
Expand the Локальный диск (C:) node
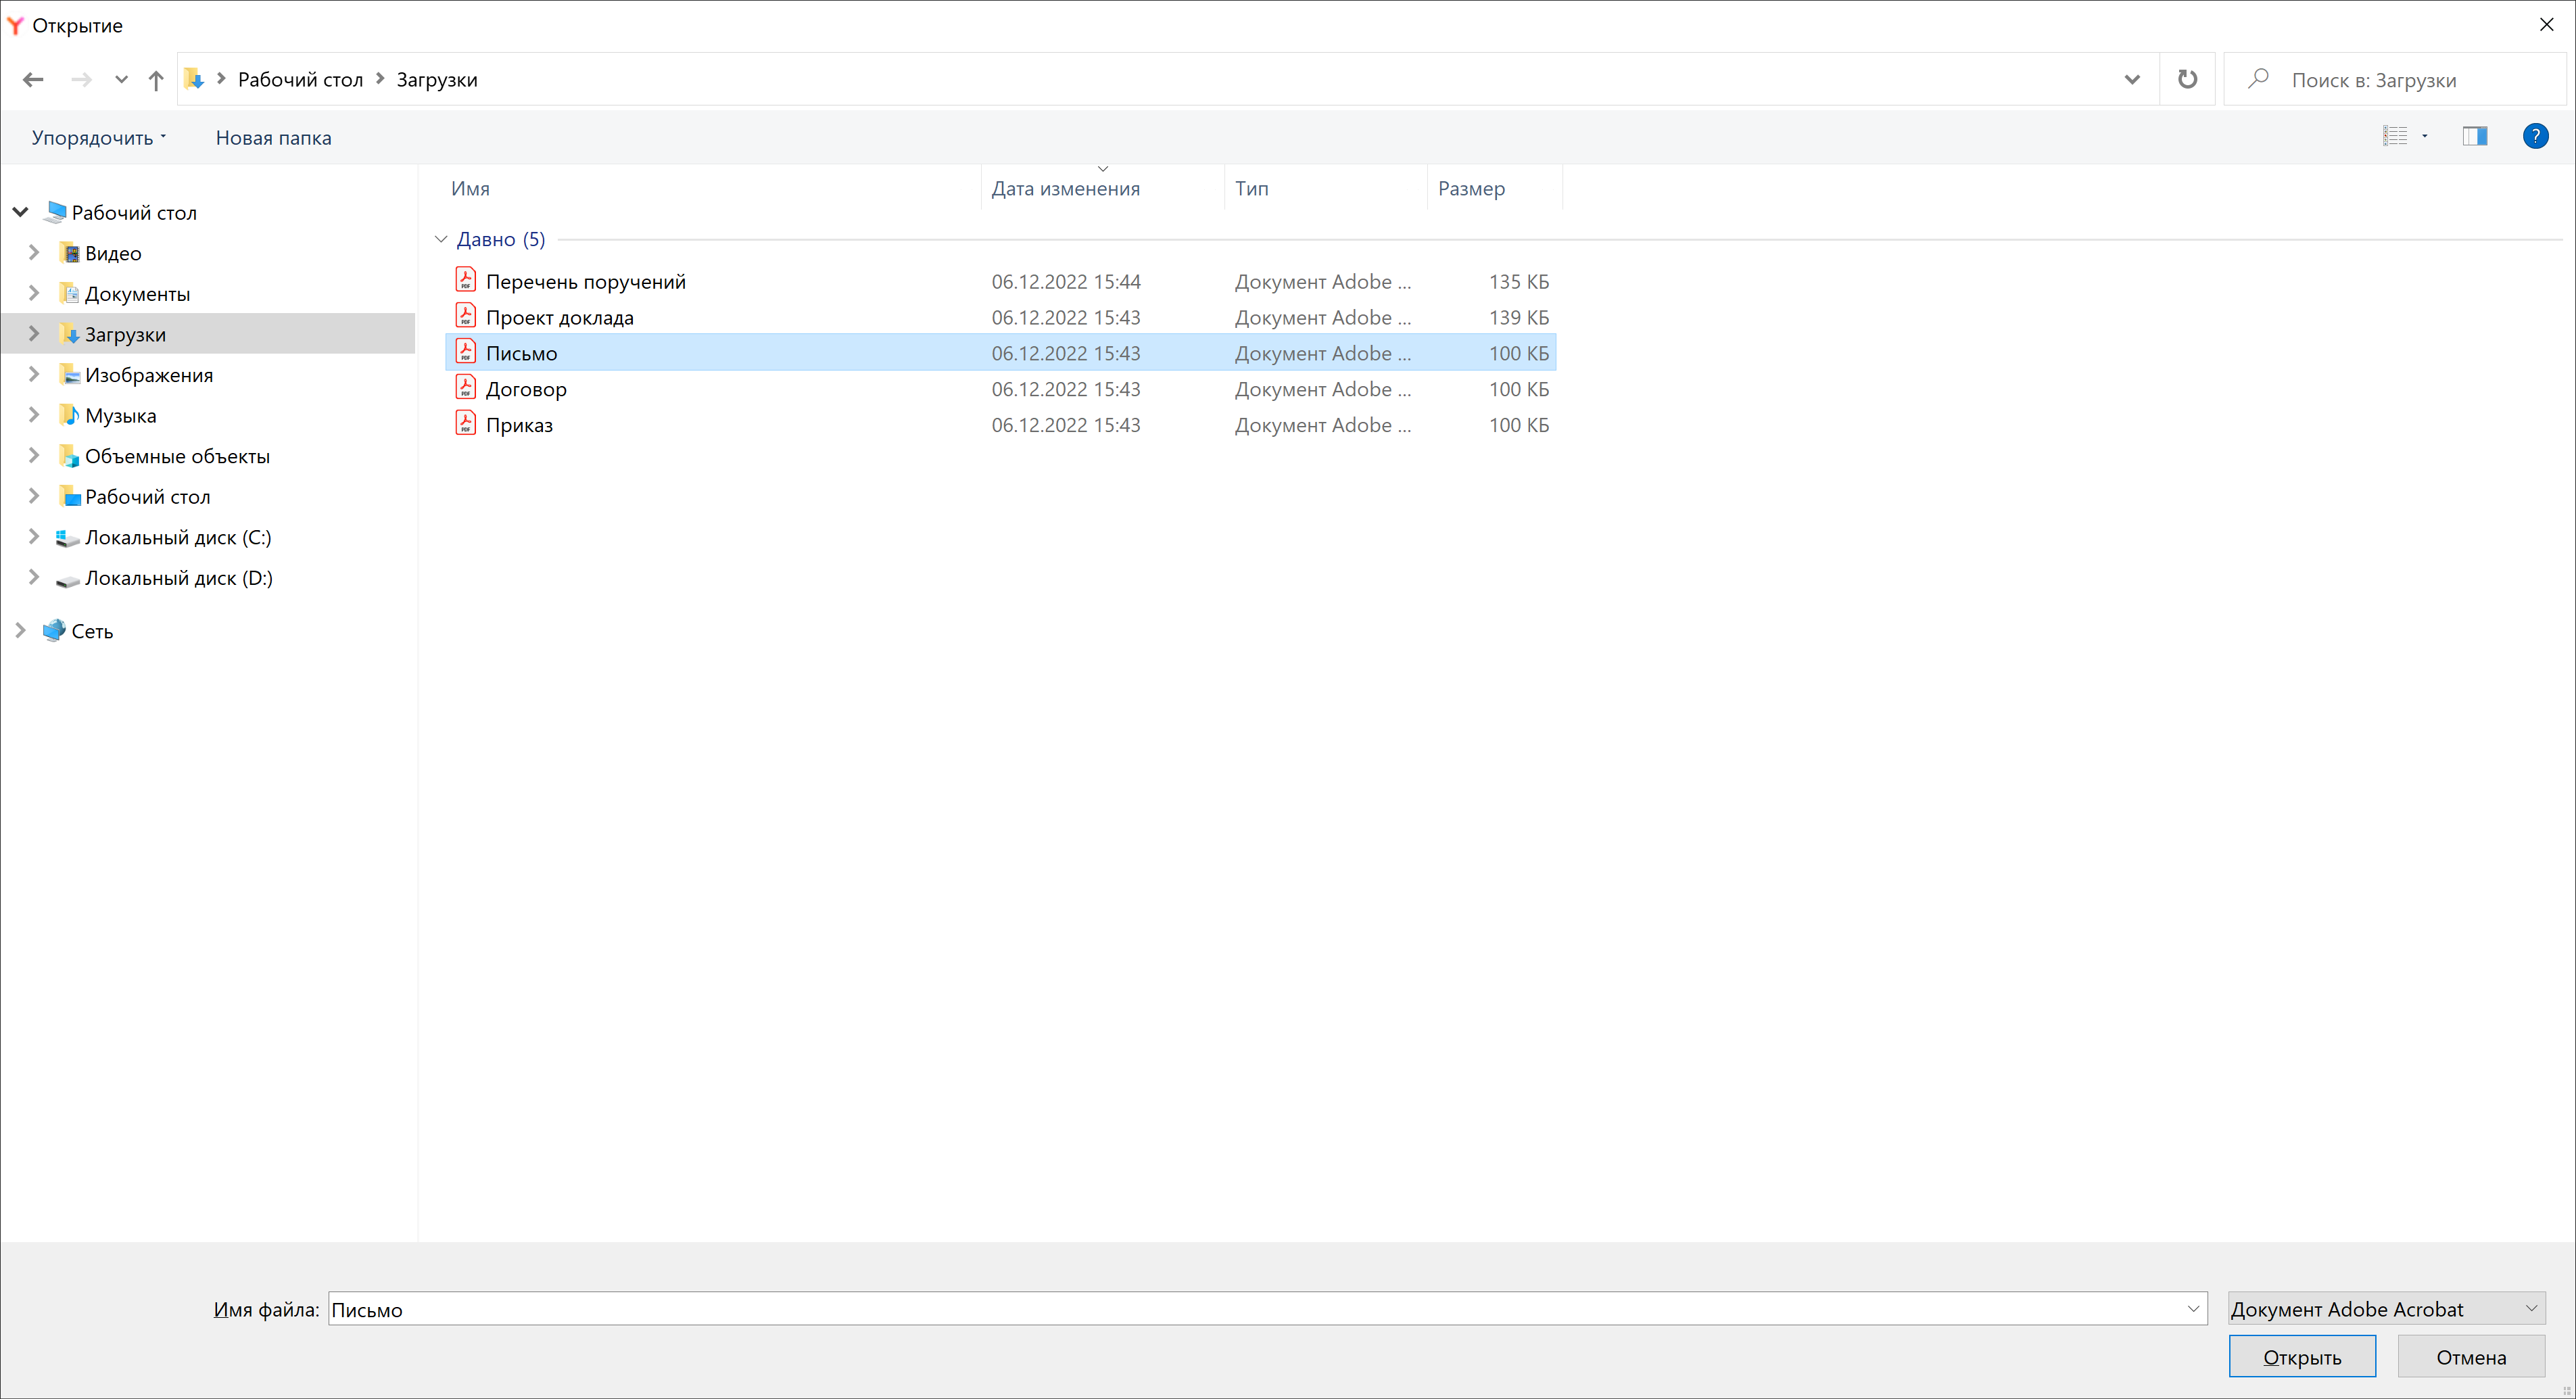34,536
